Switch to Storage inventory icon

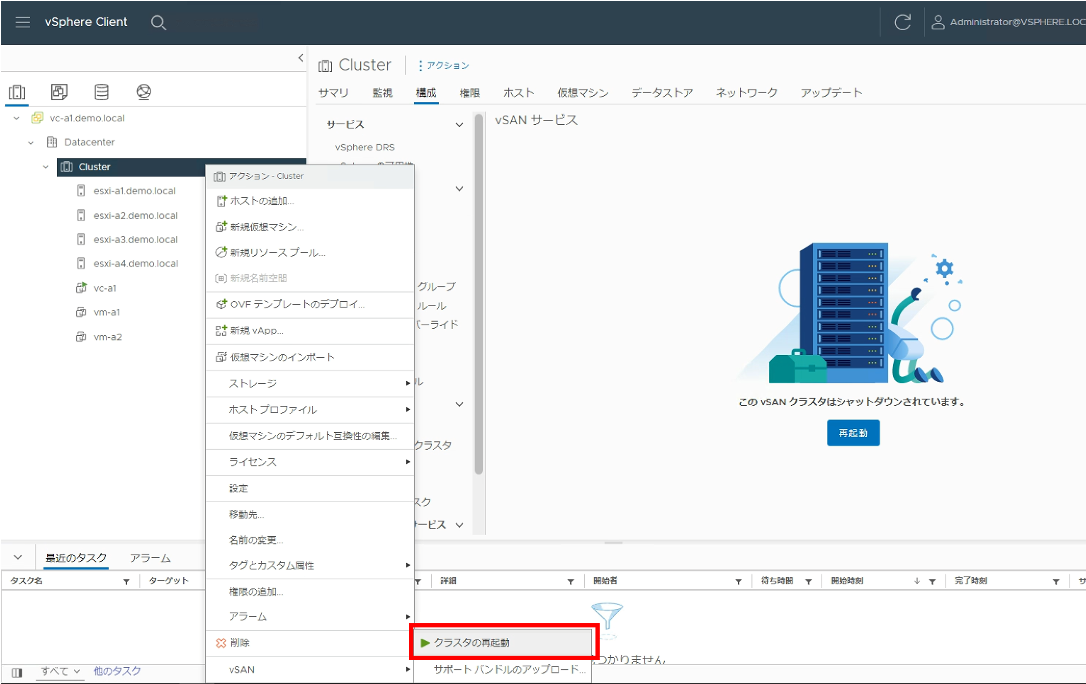tap(101, 91)
